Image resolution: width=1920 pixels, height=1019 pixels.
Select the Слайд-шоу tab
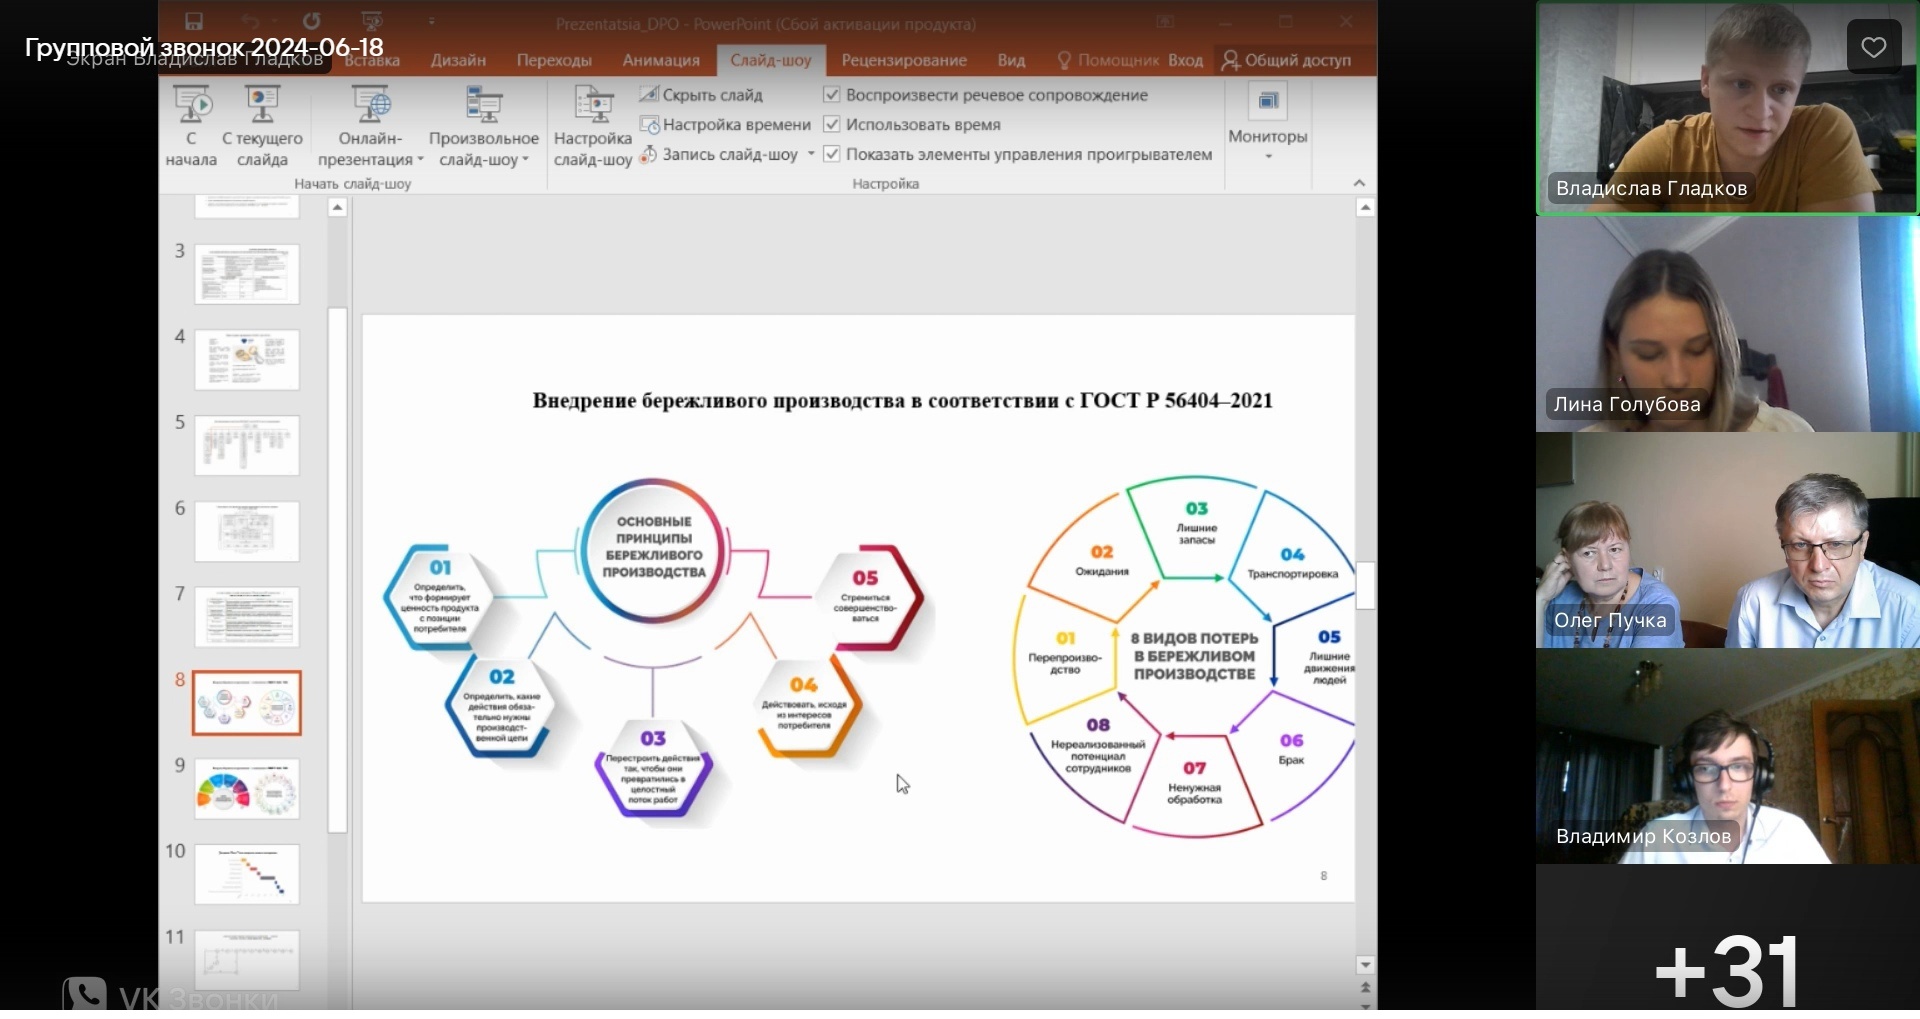(770, 60)
